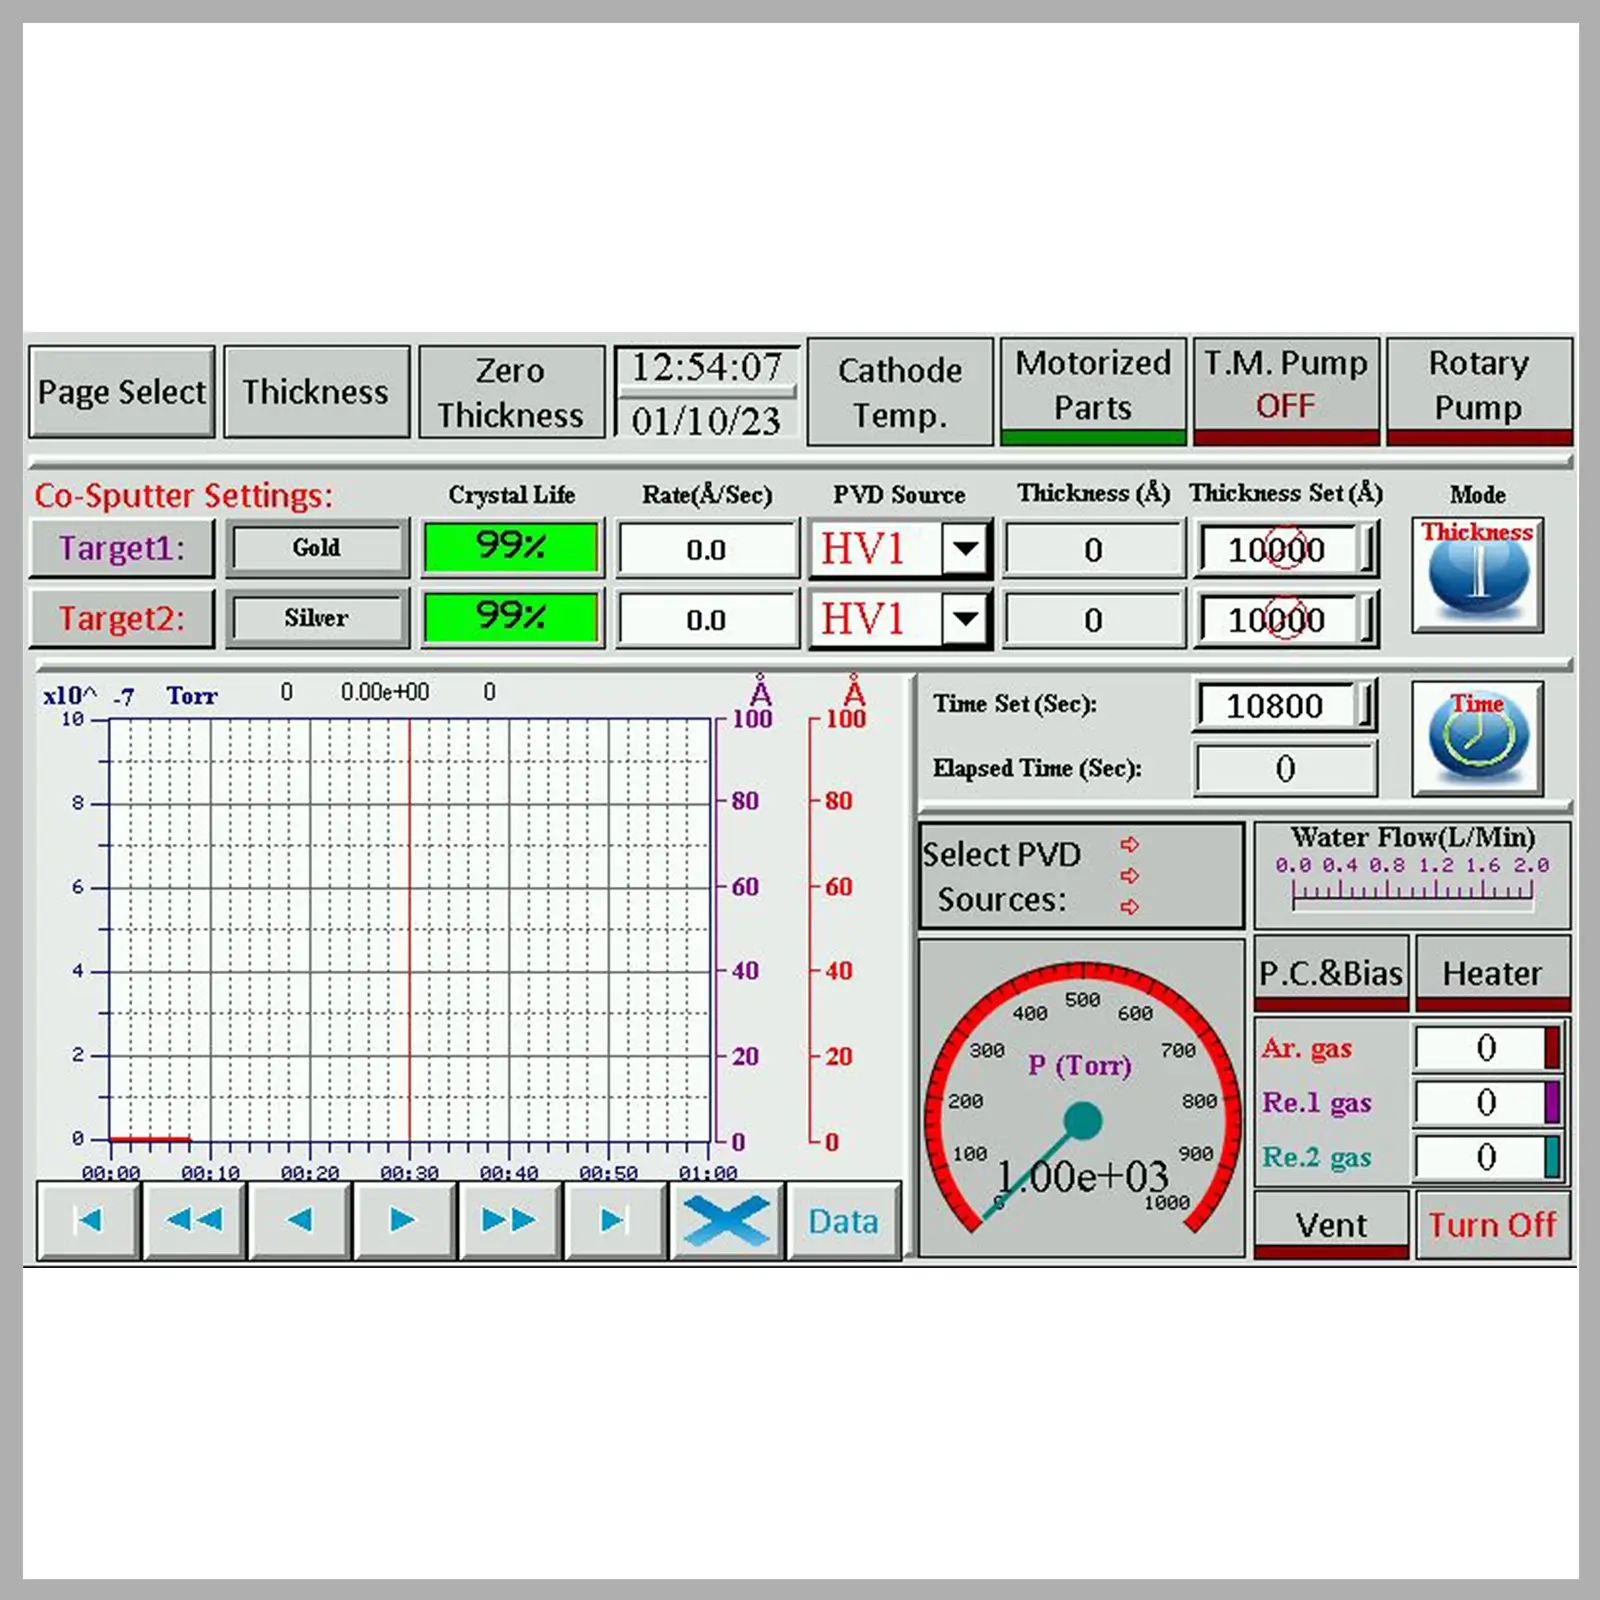Open Page Select menu
This screenshot has height=1600, width=1600.
coord(122,392)
